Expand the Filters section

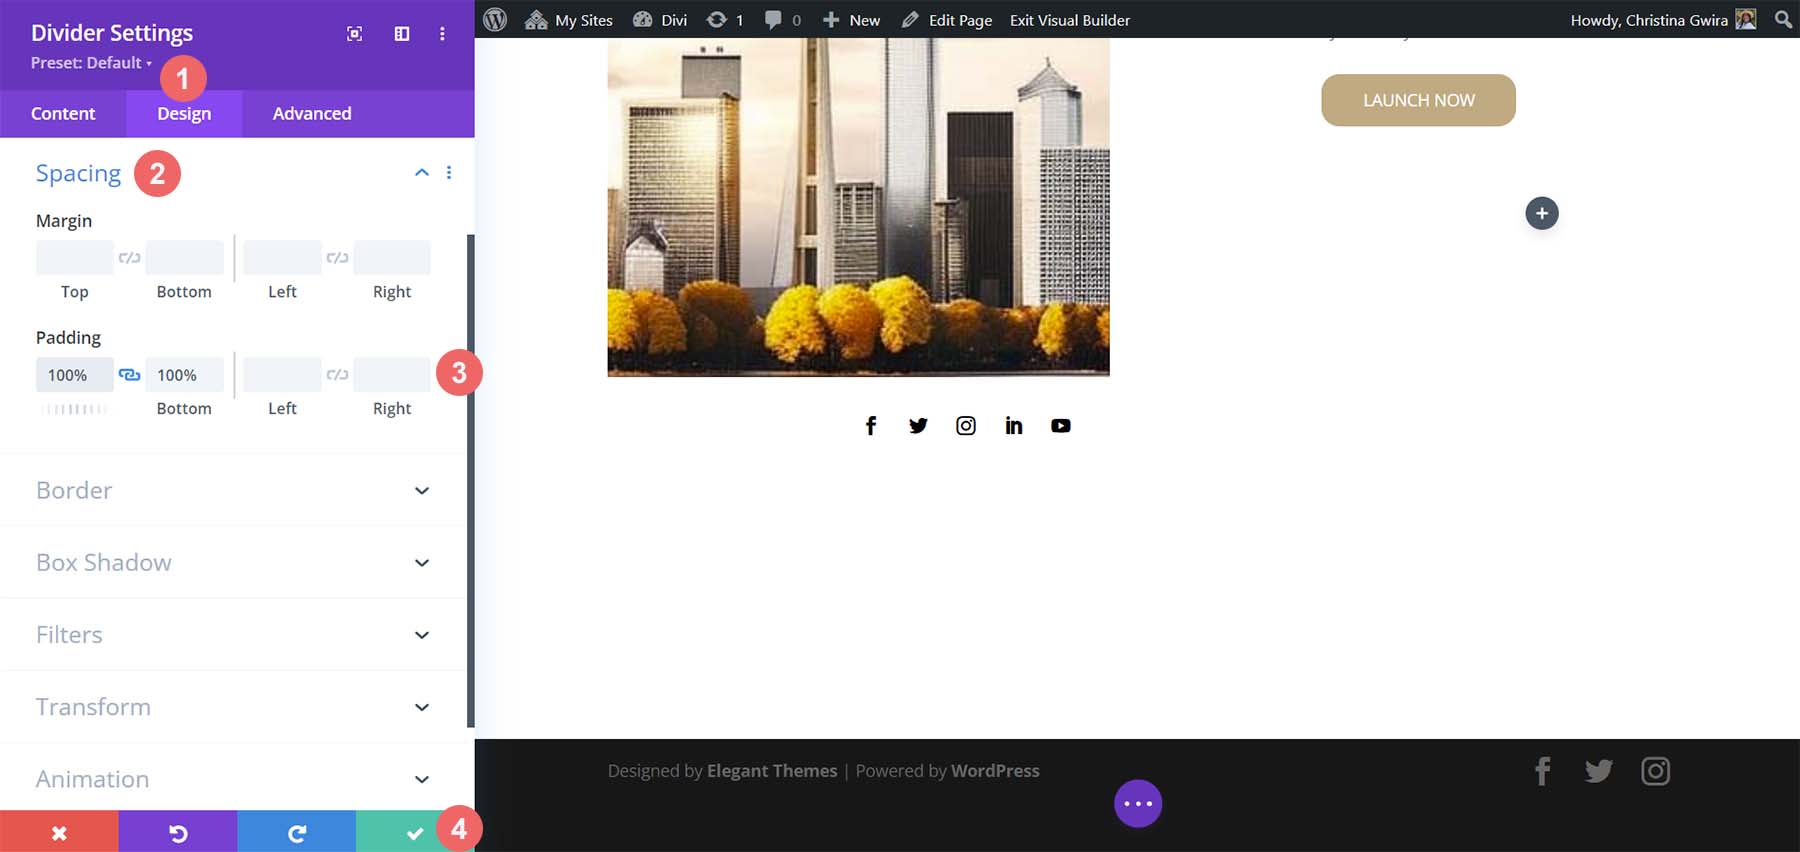[x=234, y=634]
